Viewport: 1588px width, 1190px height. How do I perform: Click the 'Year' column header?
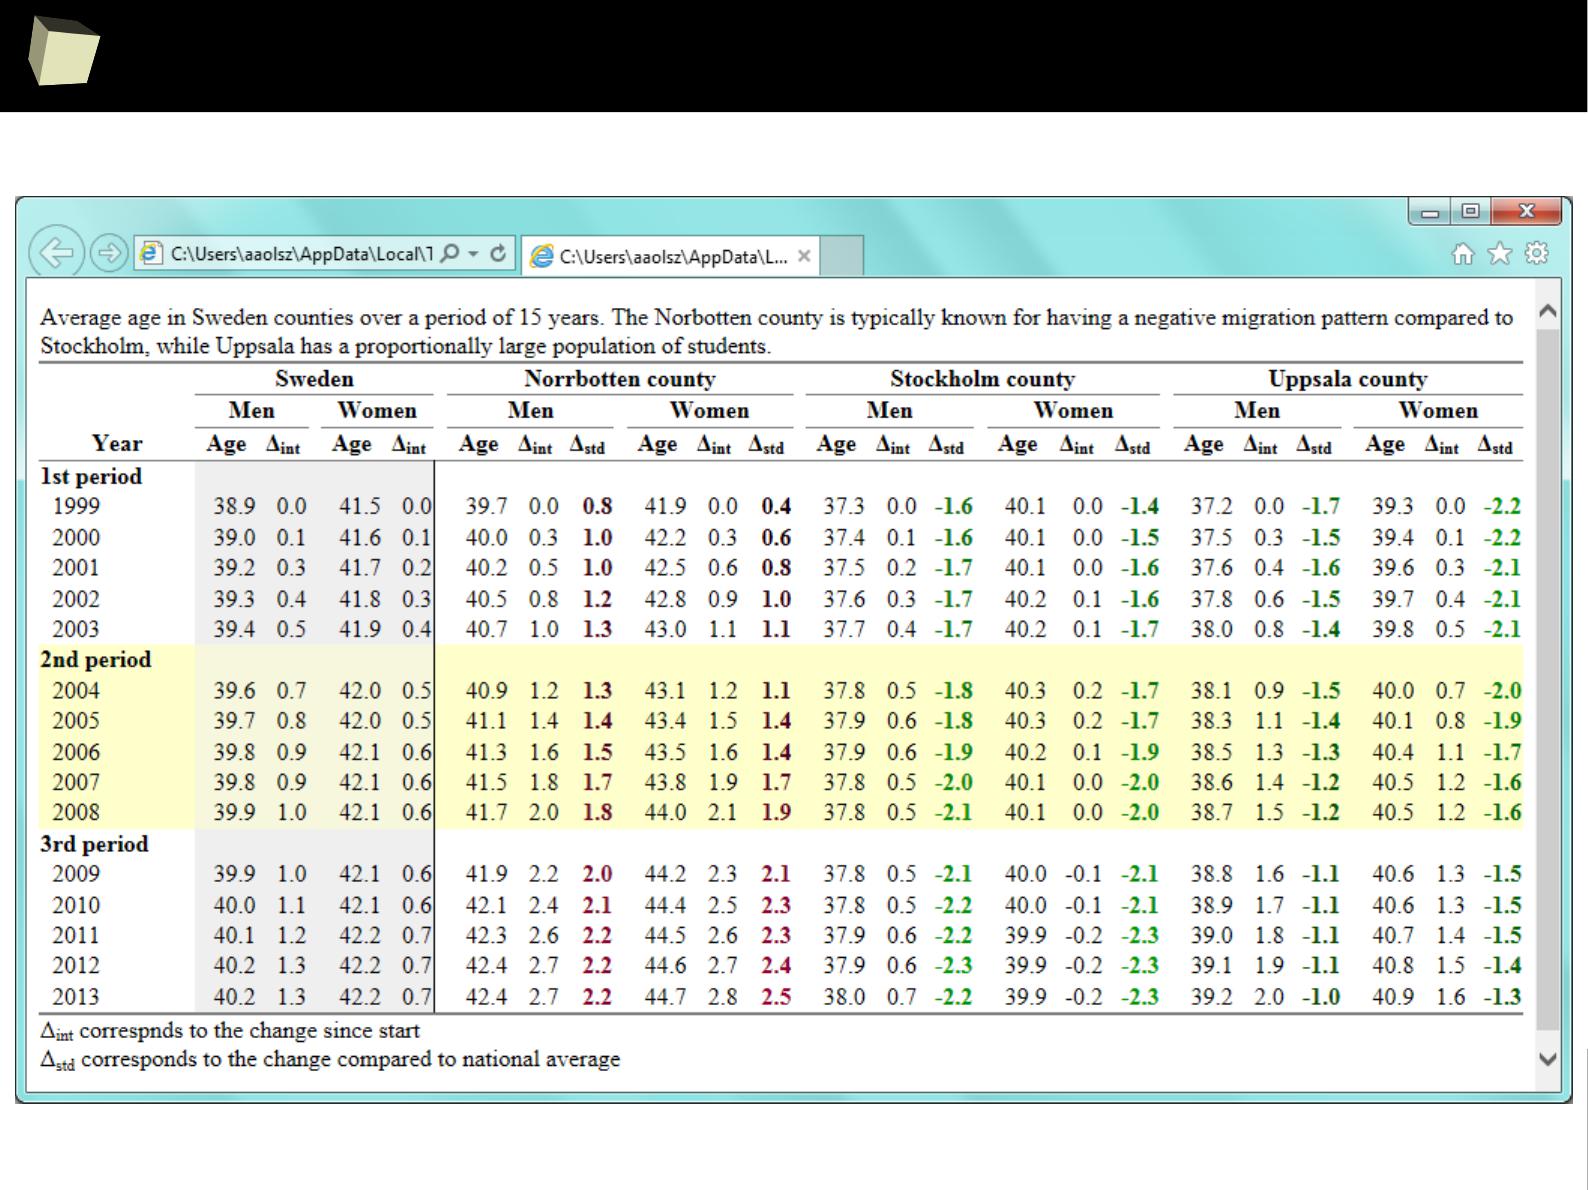117,443
